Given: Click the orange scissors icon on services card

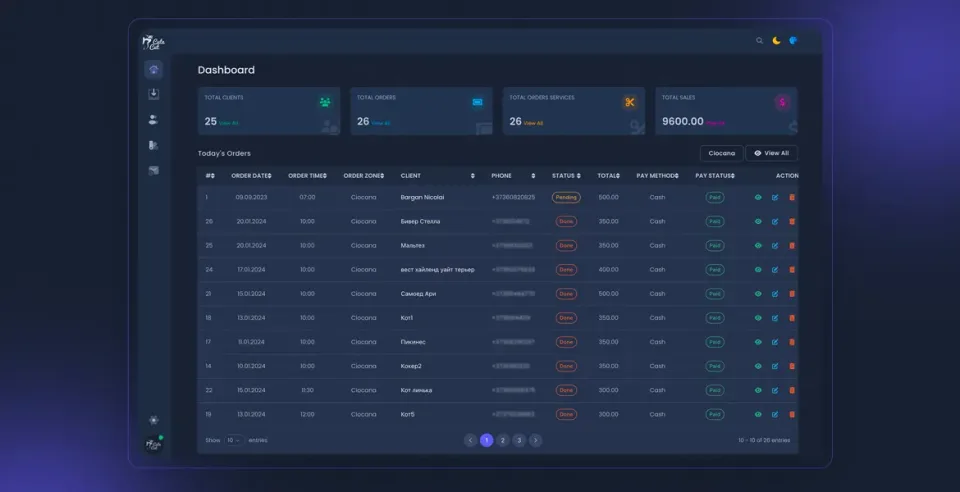Looking at the screenshot, I should 630,102.
